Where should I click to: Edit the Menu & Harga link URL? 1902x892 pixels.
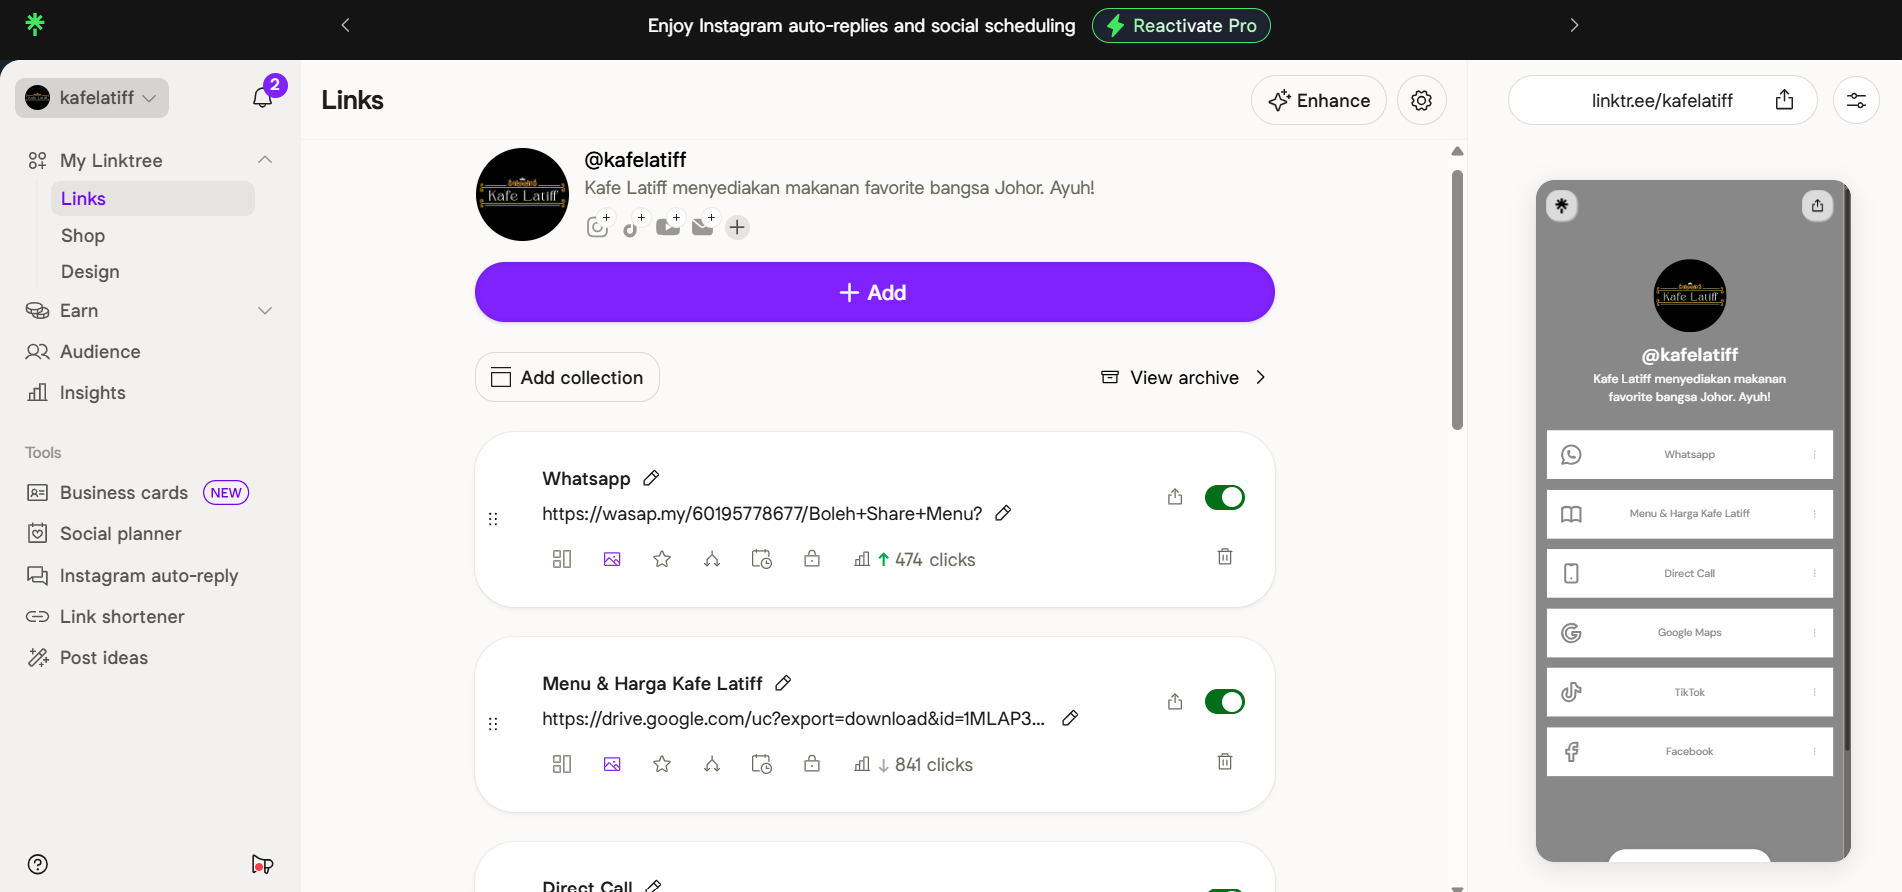click(x=1070, y=718)
